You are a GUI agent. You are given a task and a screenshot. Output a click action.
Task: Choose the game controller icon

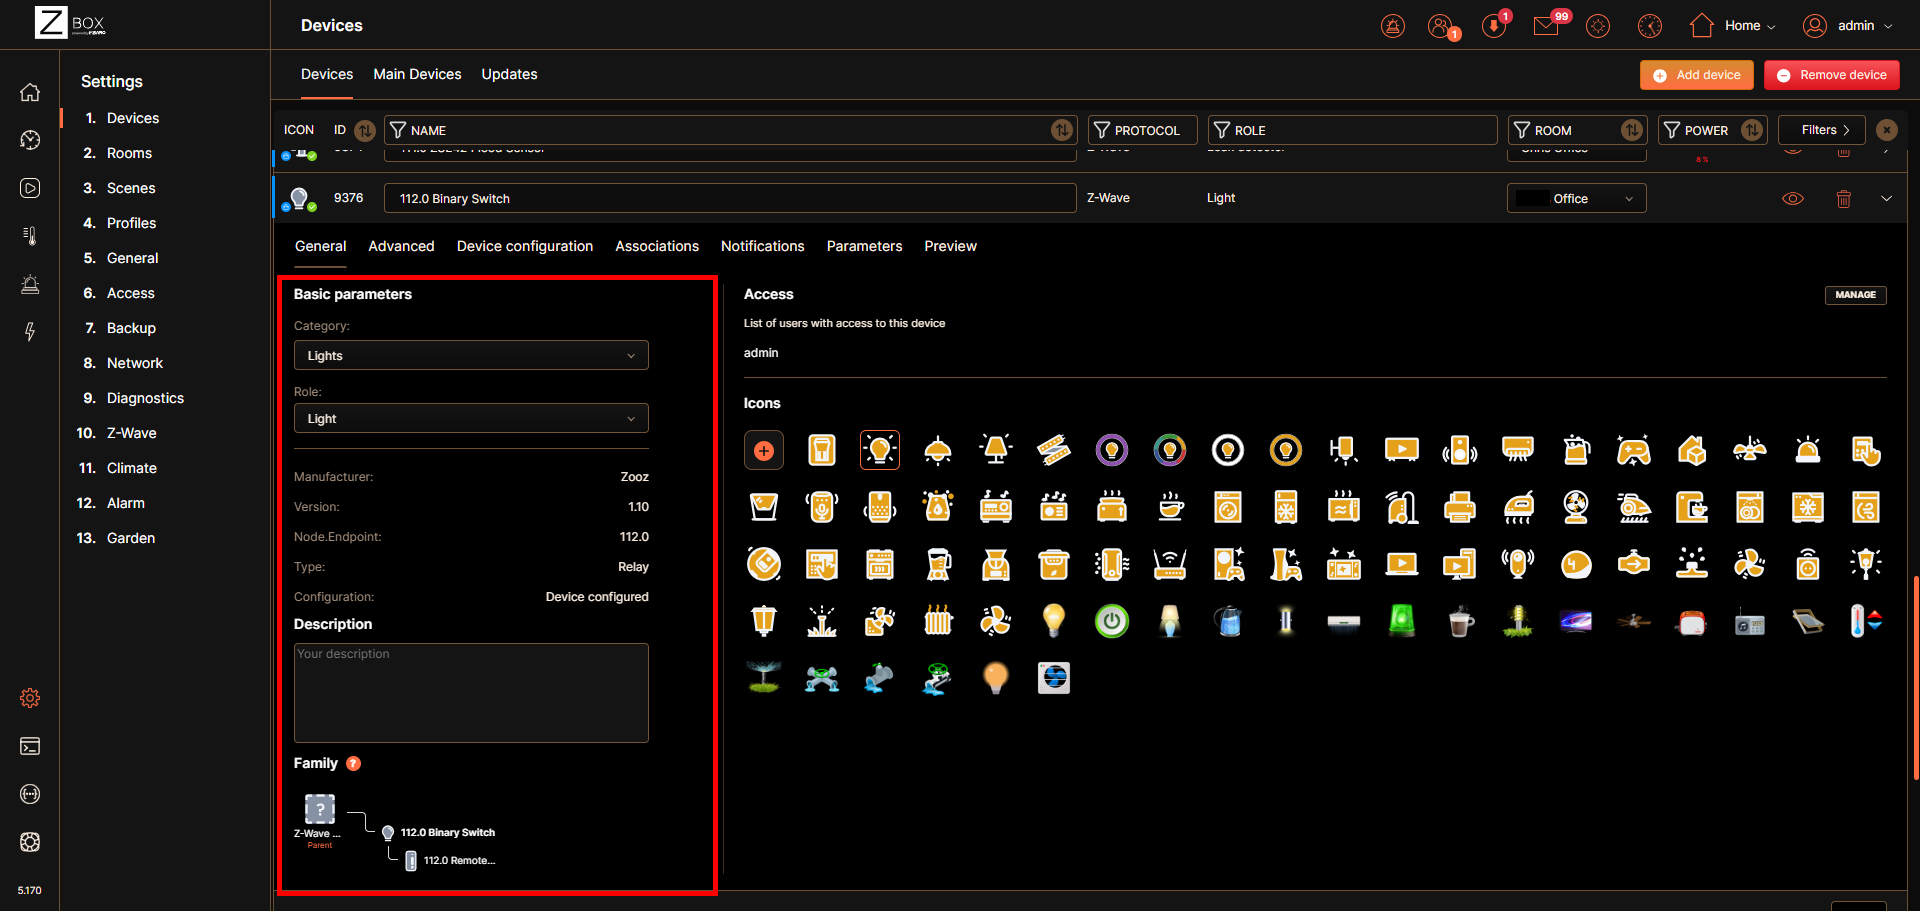point(1633,451)
